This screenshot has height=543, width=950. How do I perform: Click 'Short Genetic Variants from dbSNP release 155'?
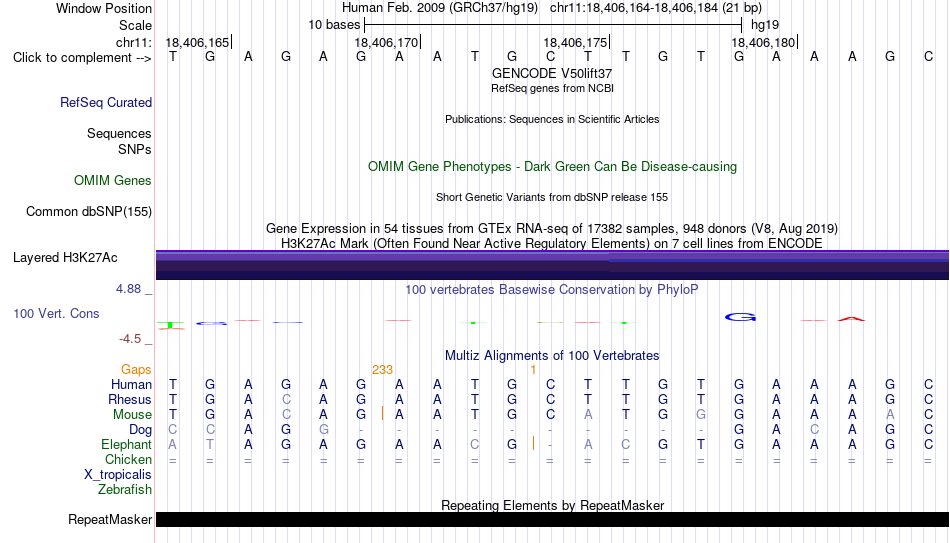coord(552,198)
